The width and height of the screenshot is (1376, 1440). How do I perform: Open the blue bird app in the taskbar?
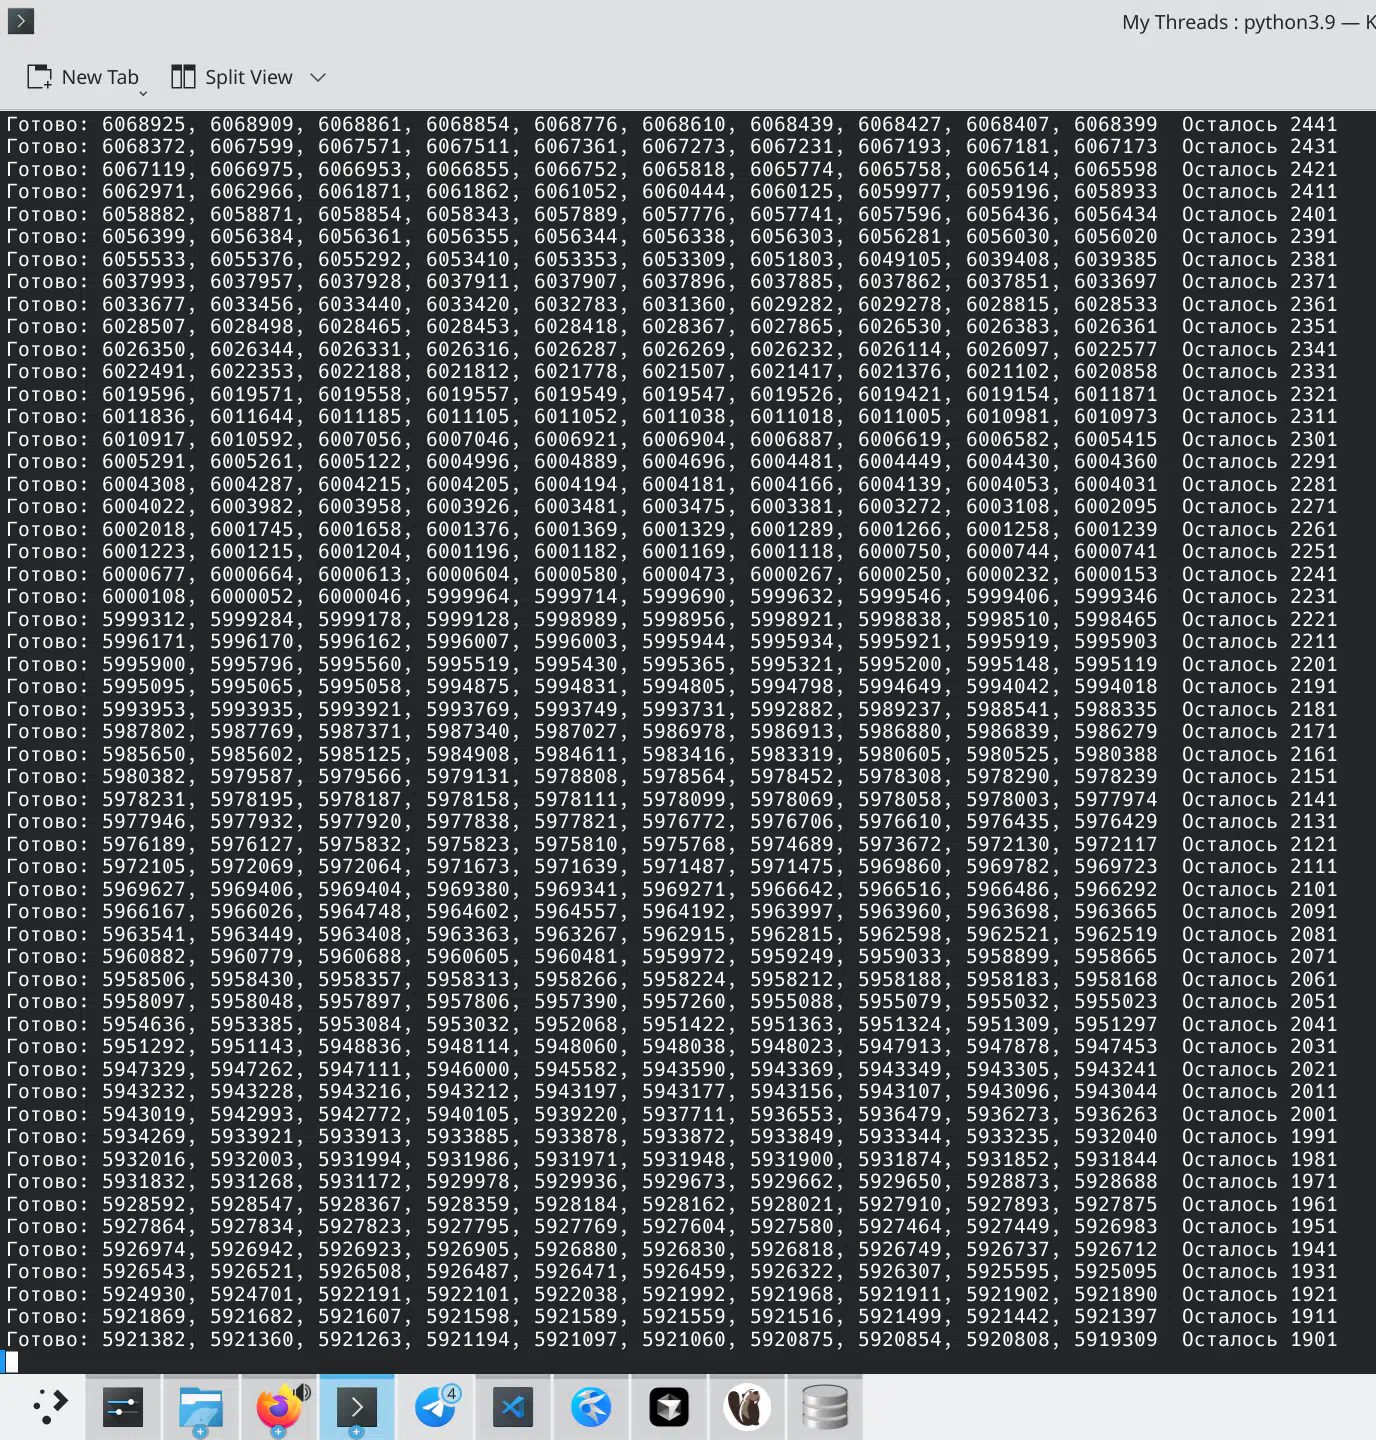click(591, 1407)
